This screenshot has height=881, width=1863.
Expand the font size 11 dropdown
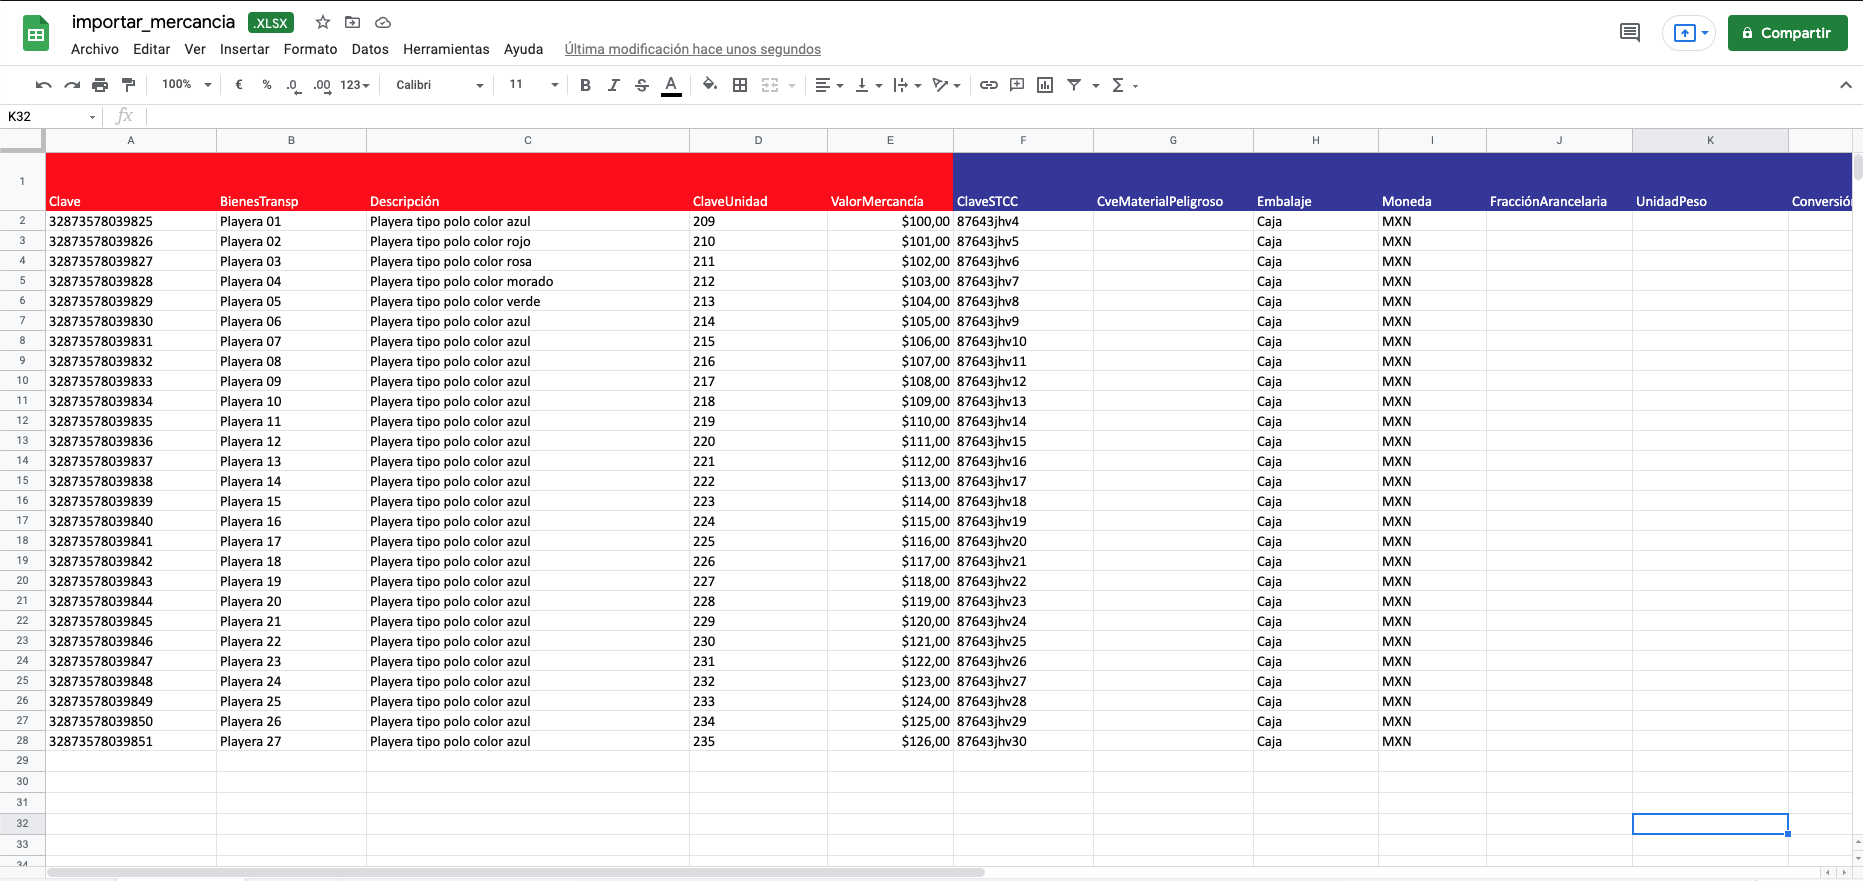(533, 85)
